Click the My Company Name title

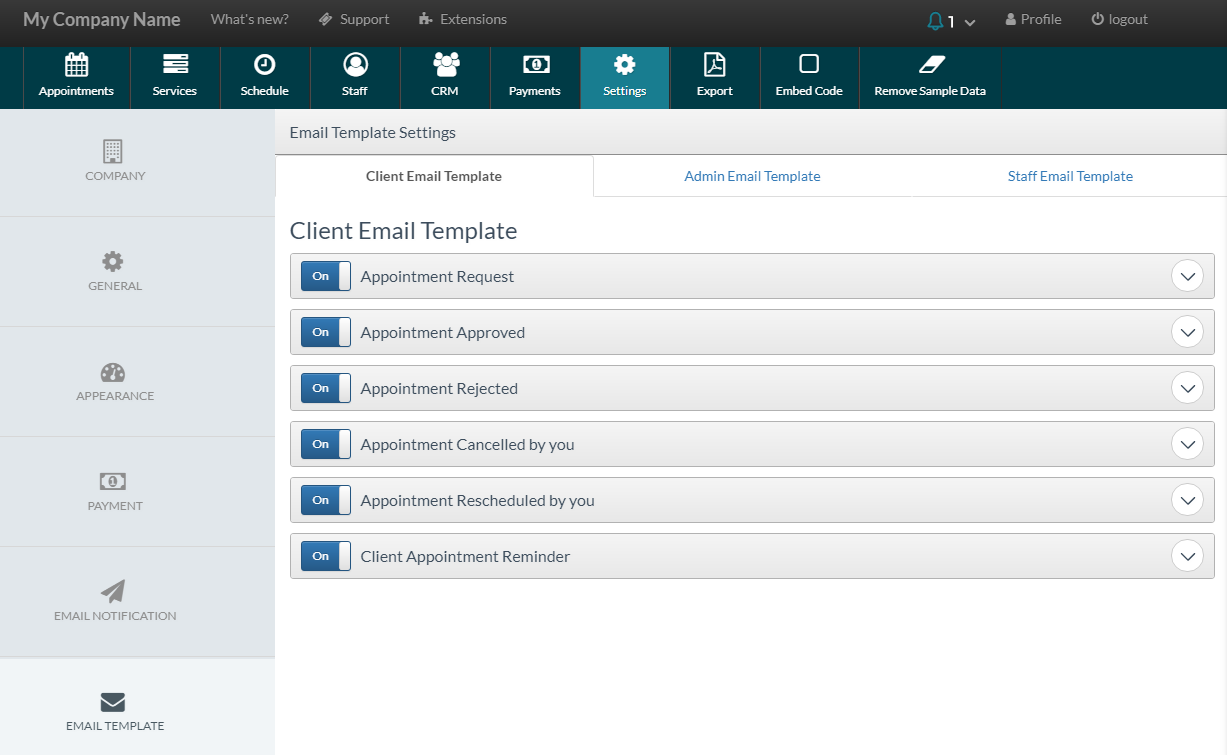click(x=102, y=19)
